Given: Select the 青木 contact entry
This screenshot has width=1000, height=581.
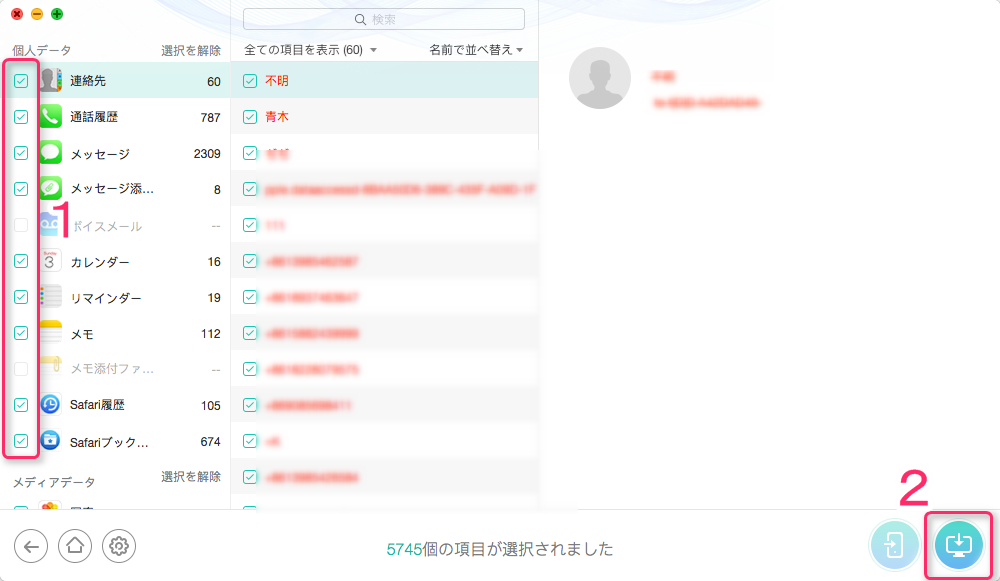Looking at the screenshot, I should tap(277, 117).
